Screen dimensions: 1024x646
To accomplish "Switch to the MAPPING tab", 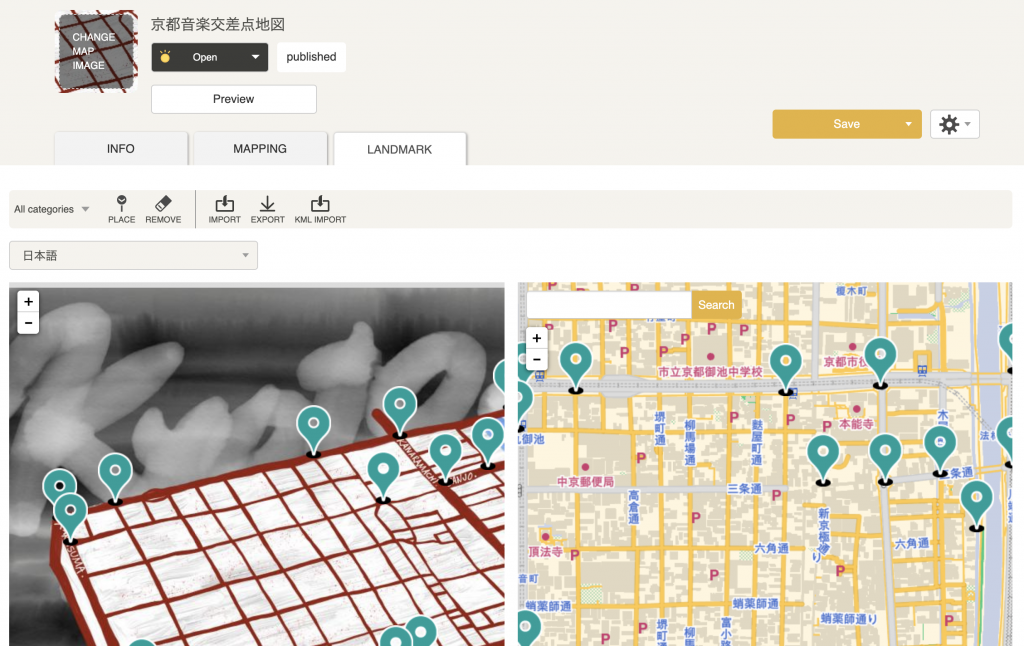I will coord(259,148).
